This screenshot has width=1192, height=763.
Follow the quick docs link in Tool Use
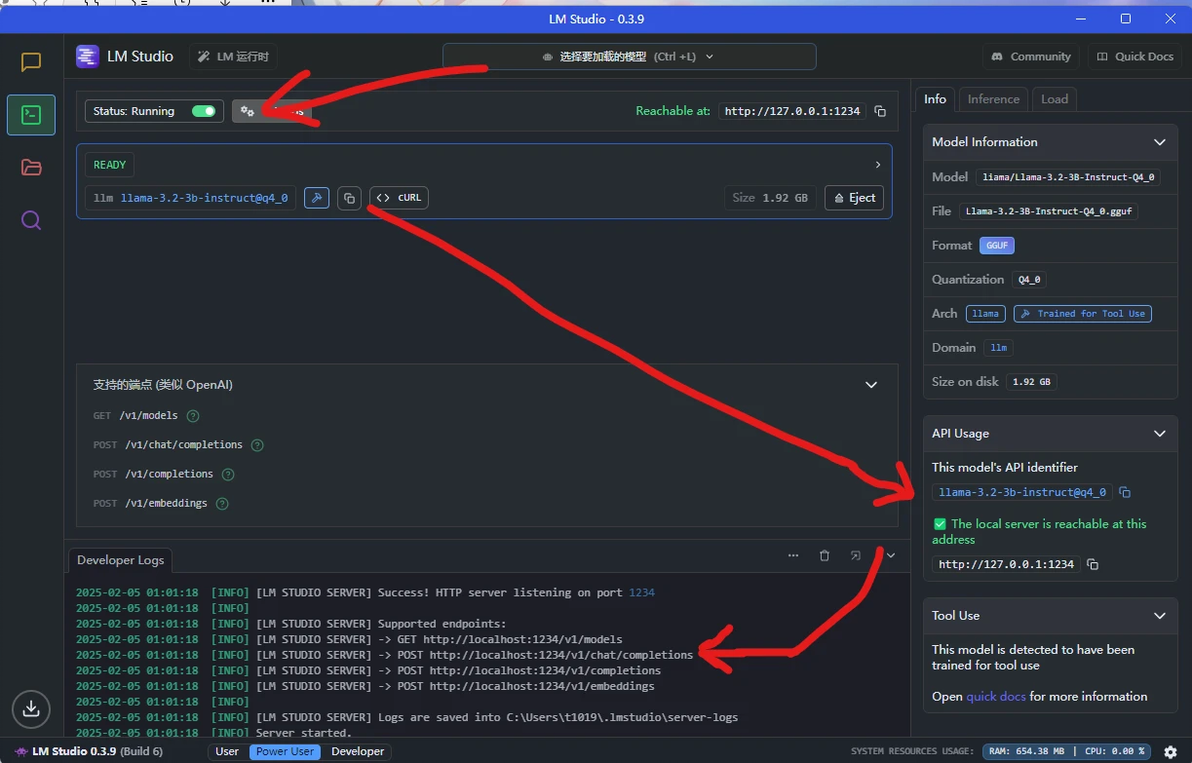point(995,696)
